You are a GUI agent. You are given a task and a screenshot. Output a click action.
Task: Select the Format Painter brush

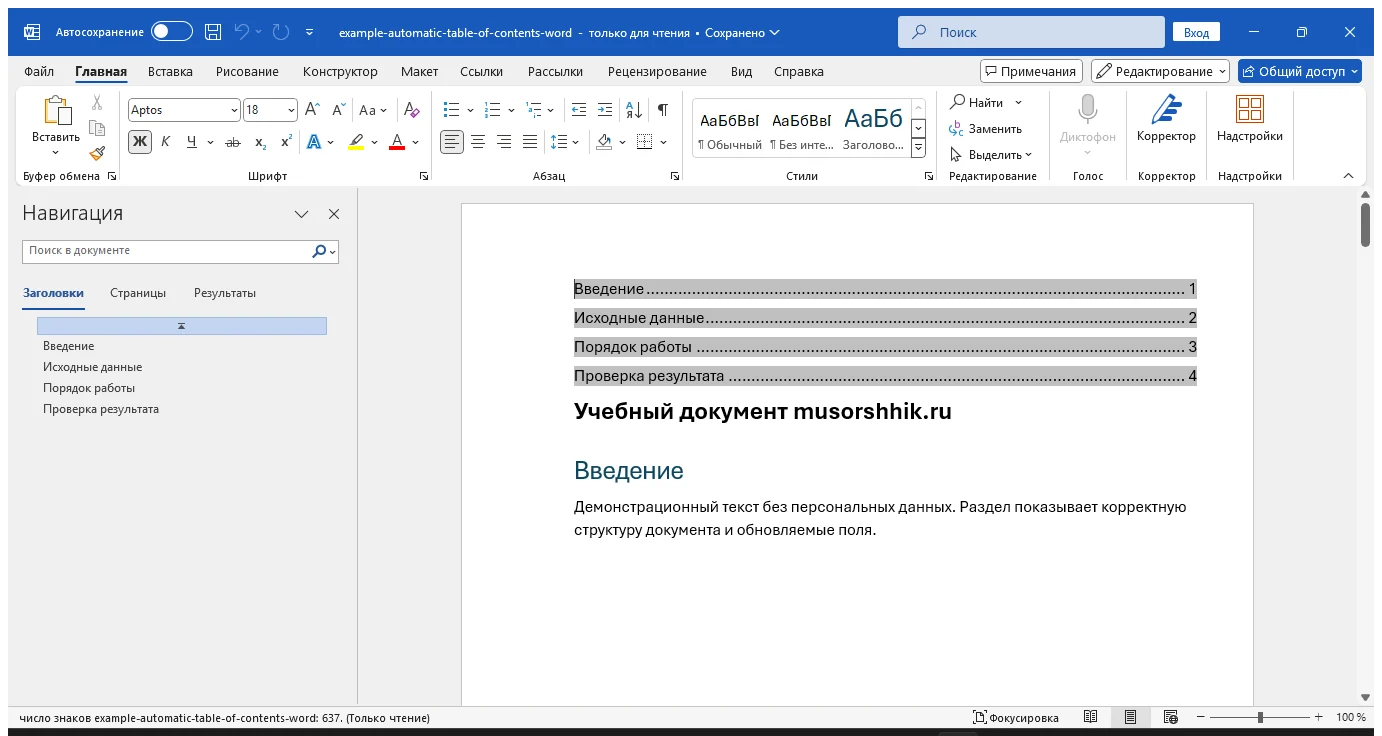click(97, 153)
